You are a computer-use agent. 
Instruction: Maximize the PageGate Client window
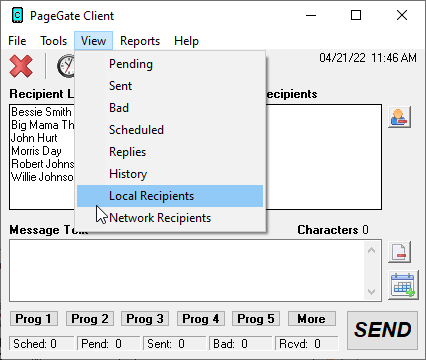[x=356, y=15]
